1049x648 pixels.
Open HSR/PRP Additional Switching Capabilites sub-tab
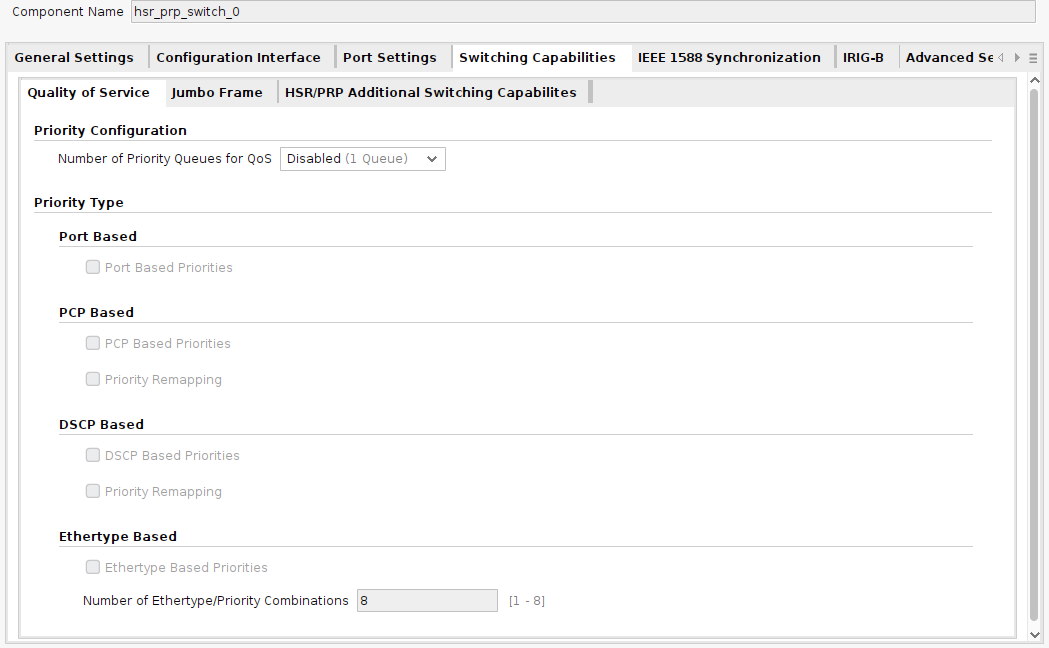coord(431,92)
